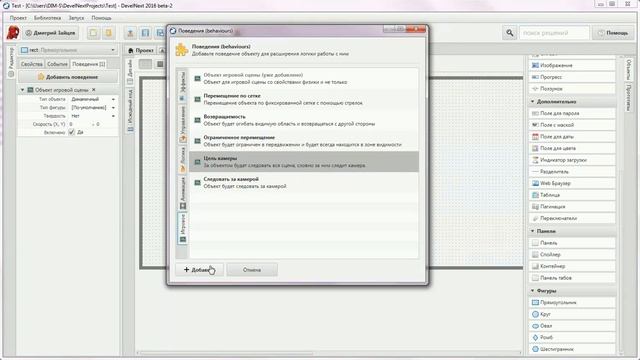Select the Индикатор загрузки component
This screenshot has width=640, height=360.
point(572,160)
